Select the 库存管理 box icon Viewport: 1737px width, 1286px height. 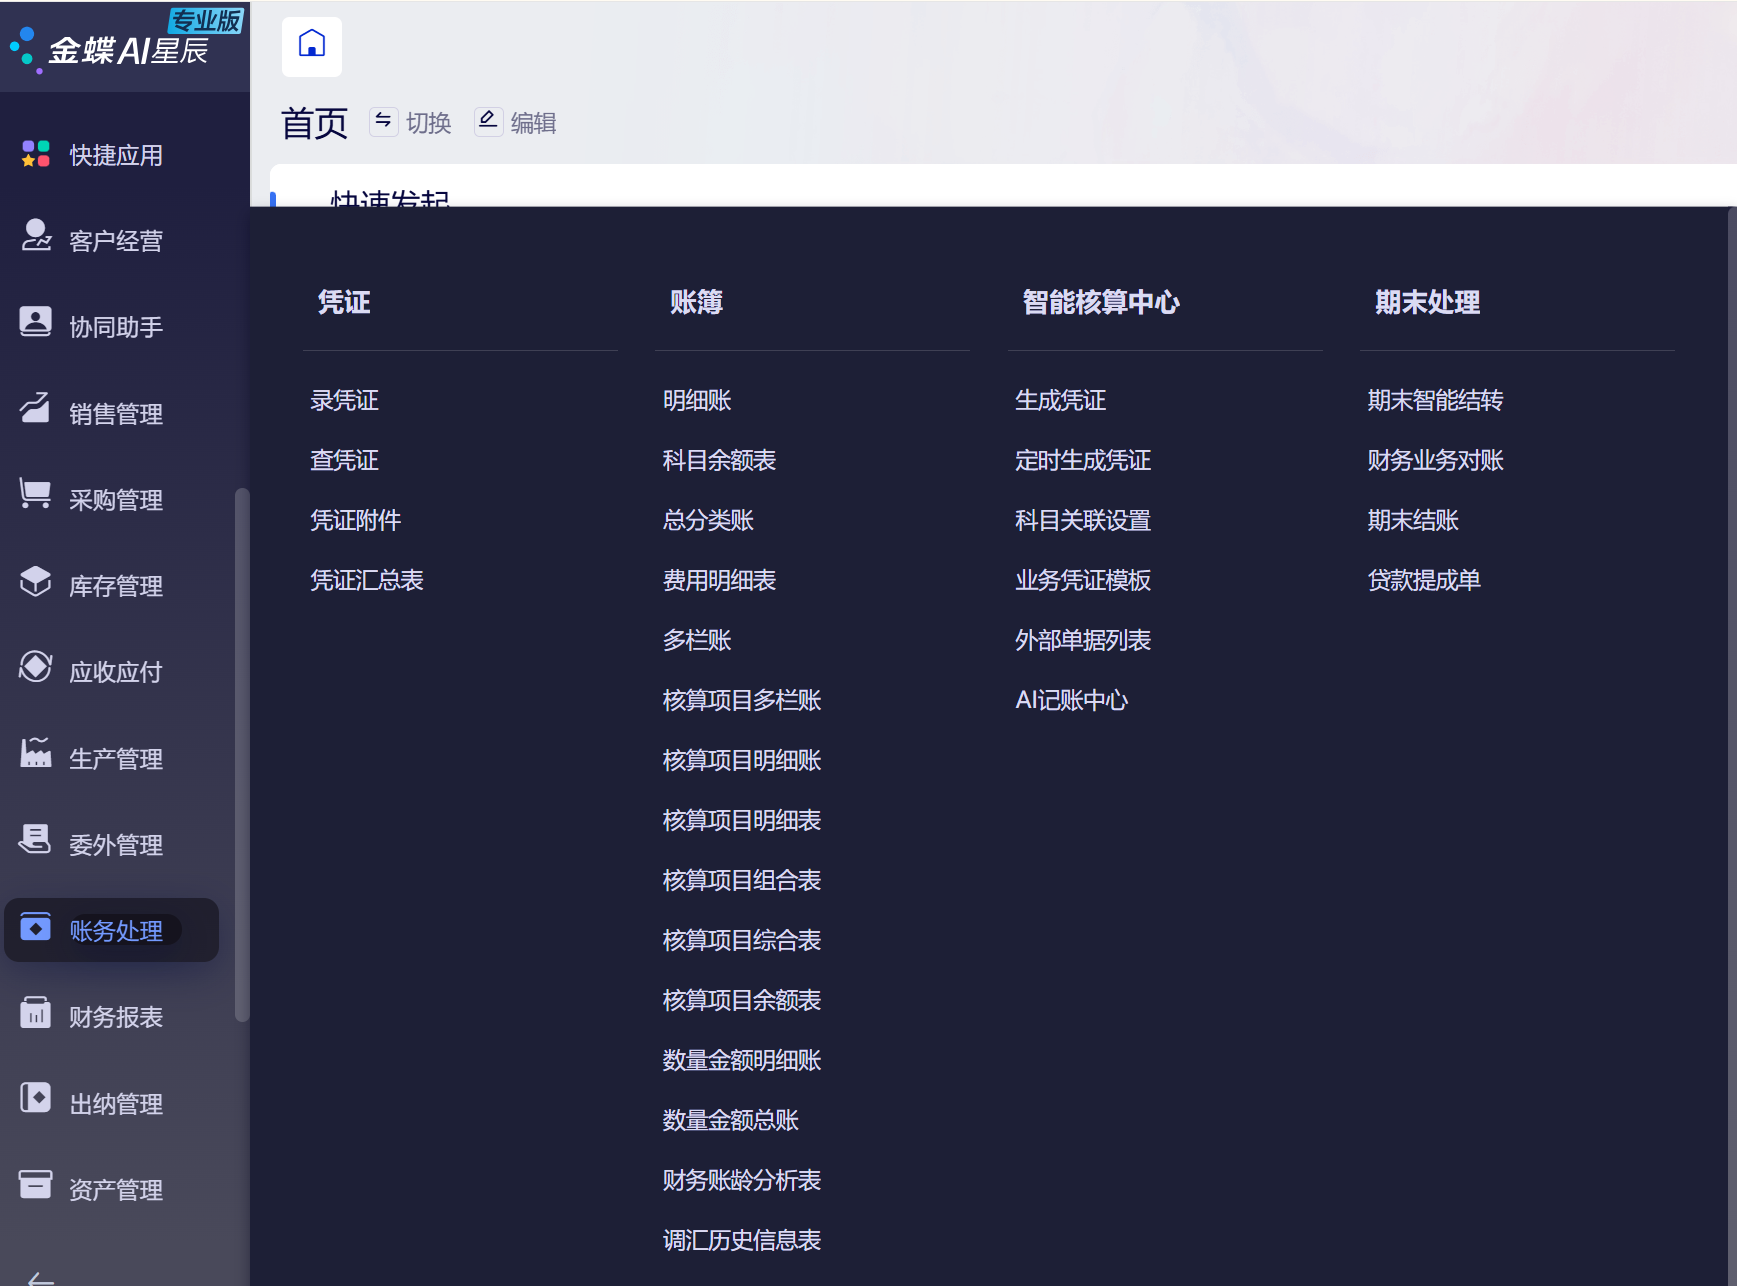(36, 581)
